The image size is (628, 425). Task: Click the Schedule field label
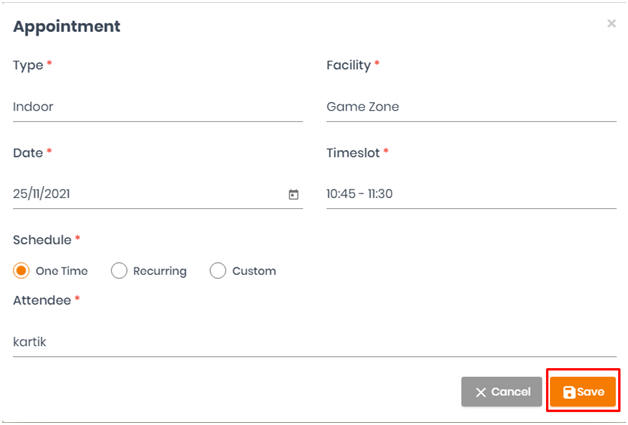coord(42,240)
